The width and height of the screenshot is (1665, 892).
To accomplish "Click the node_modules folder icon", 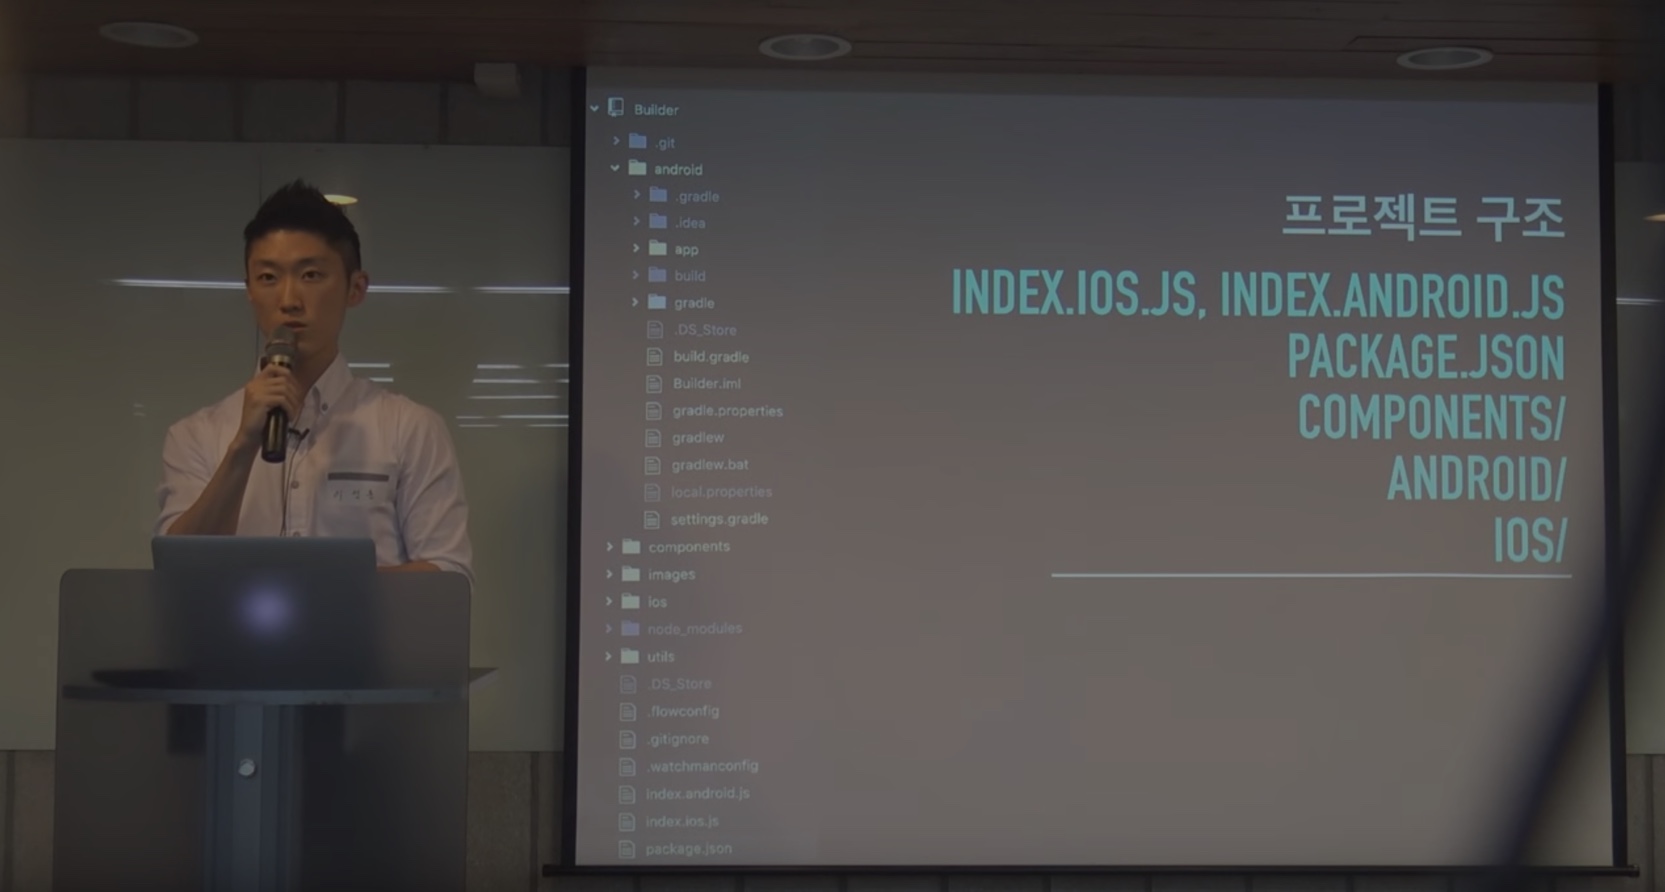I will point(630,629).
